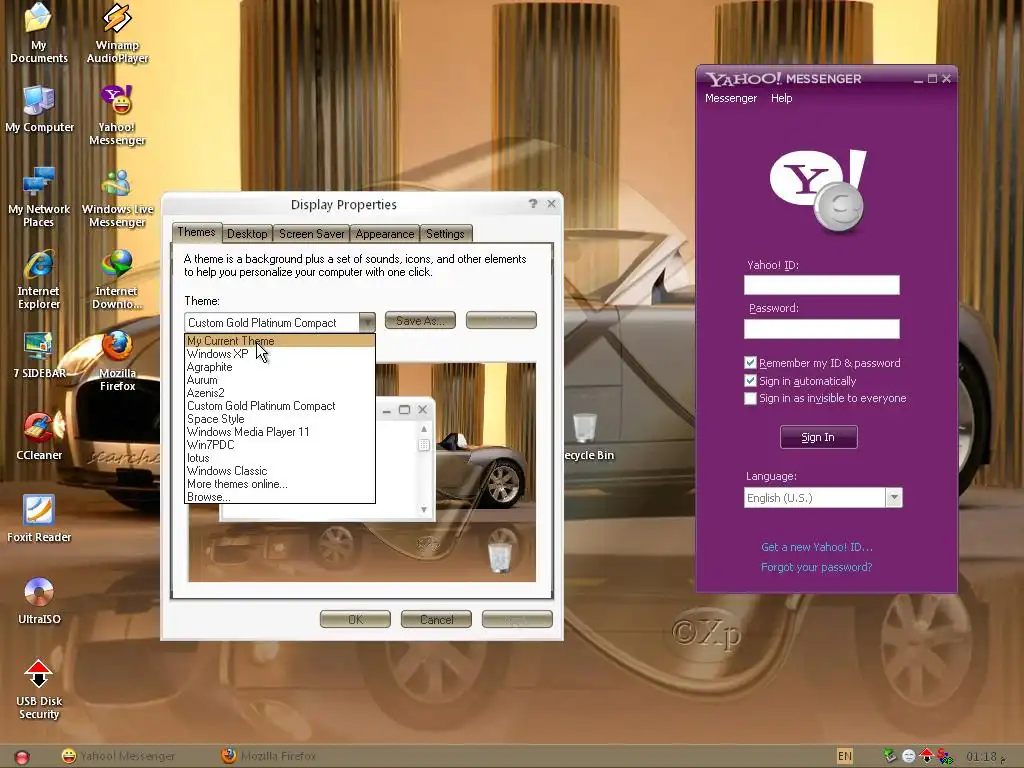Select My Current Theme from the list
This screenshot has width=1024, height=768.
pos(280,341)
